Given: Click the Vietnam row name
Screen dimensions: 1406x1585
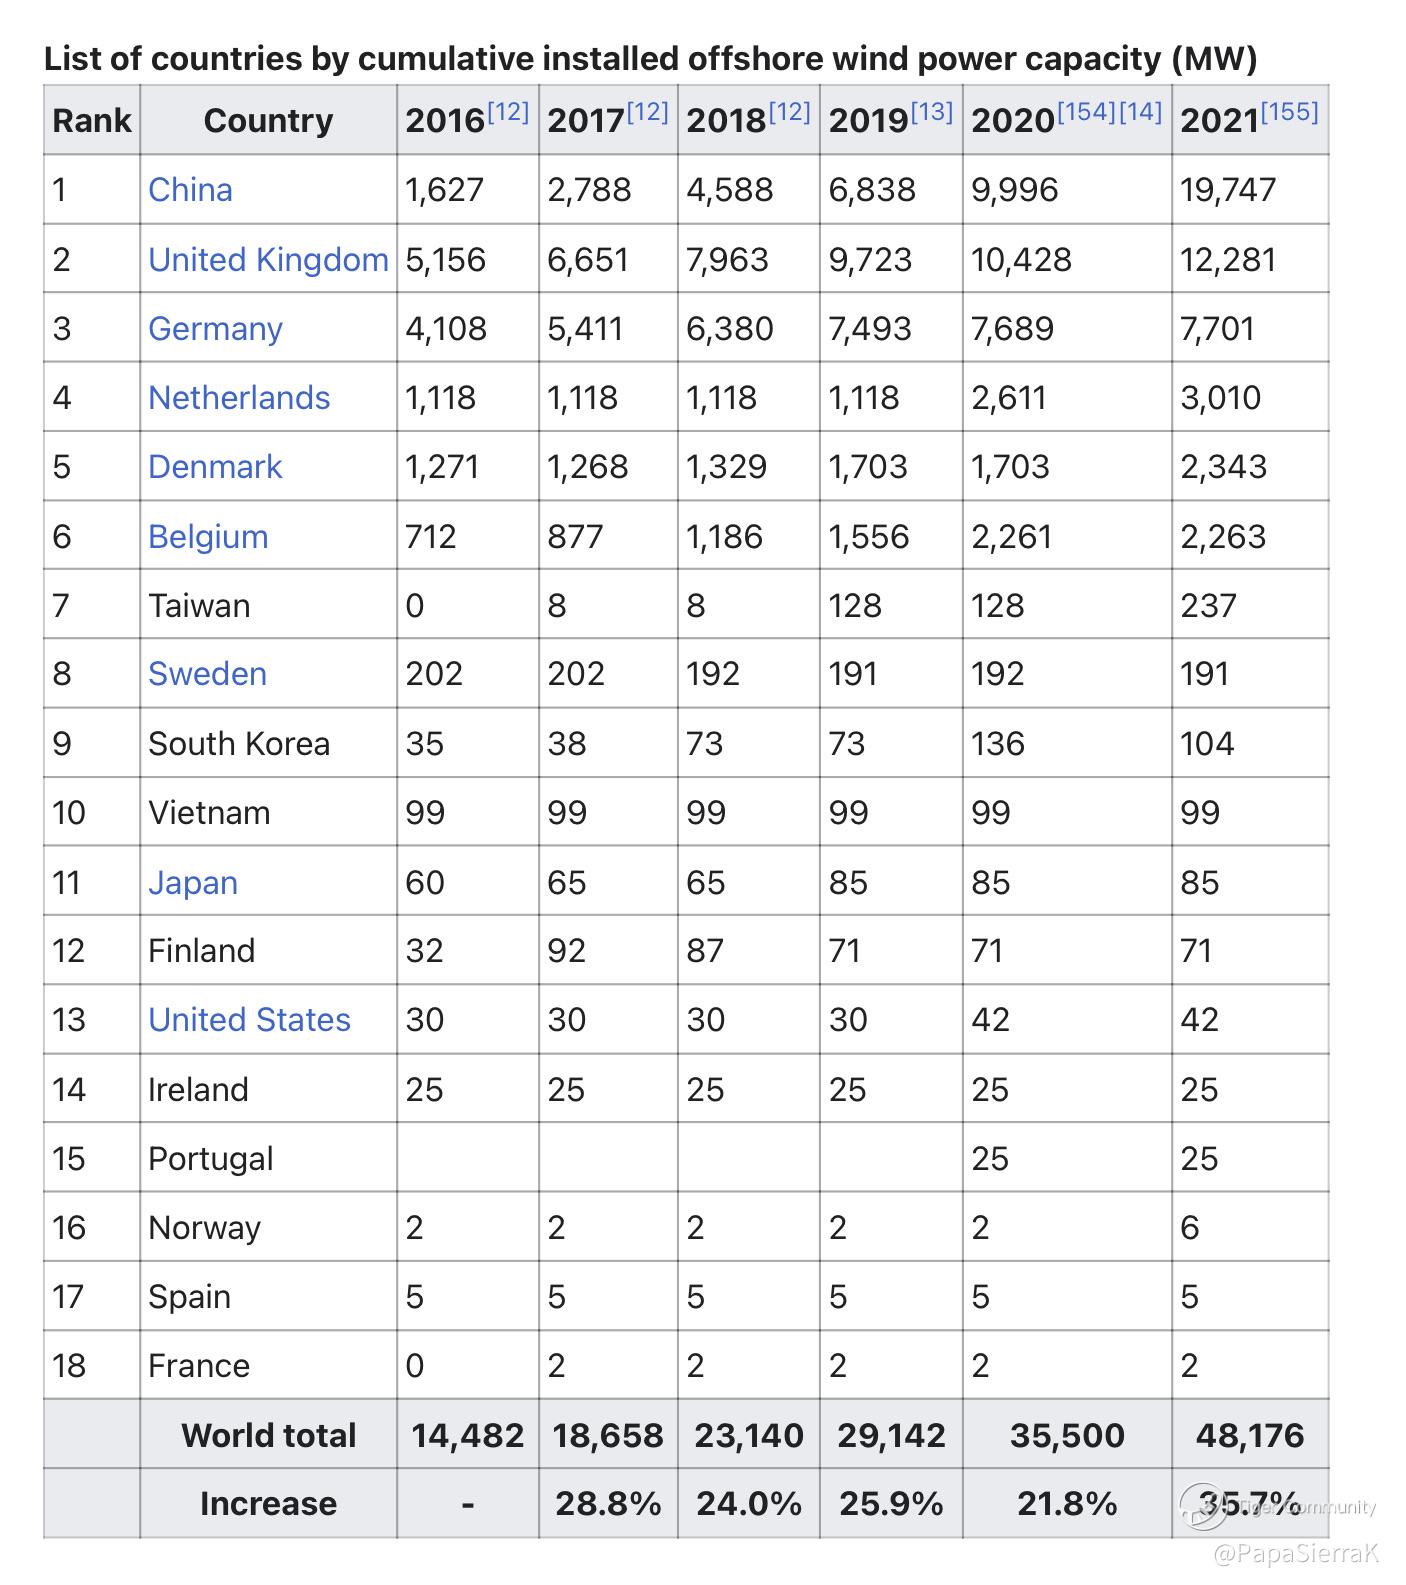Looking at the screenshot, I should point(209,813).
